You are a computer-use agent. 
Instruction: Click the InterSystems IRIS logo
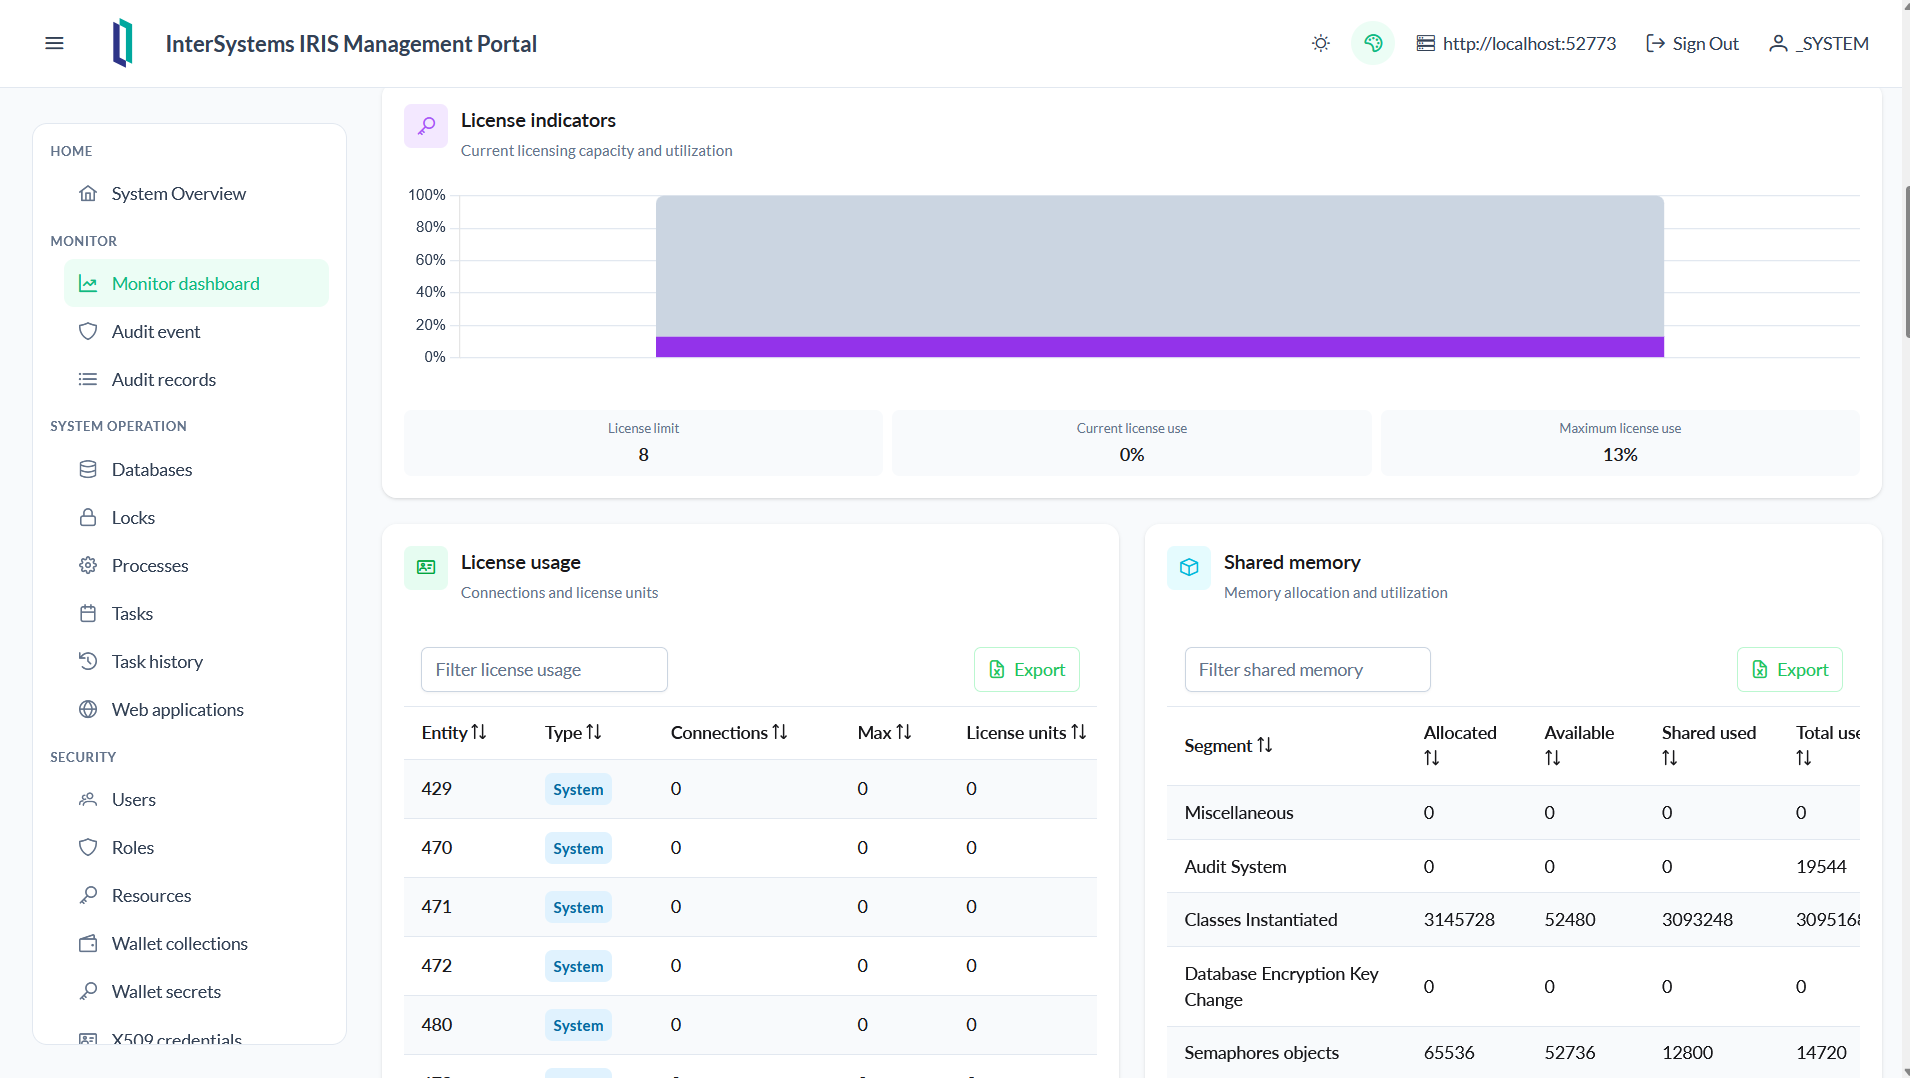(123, 43)
